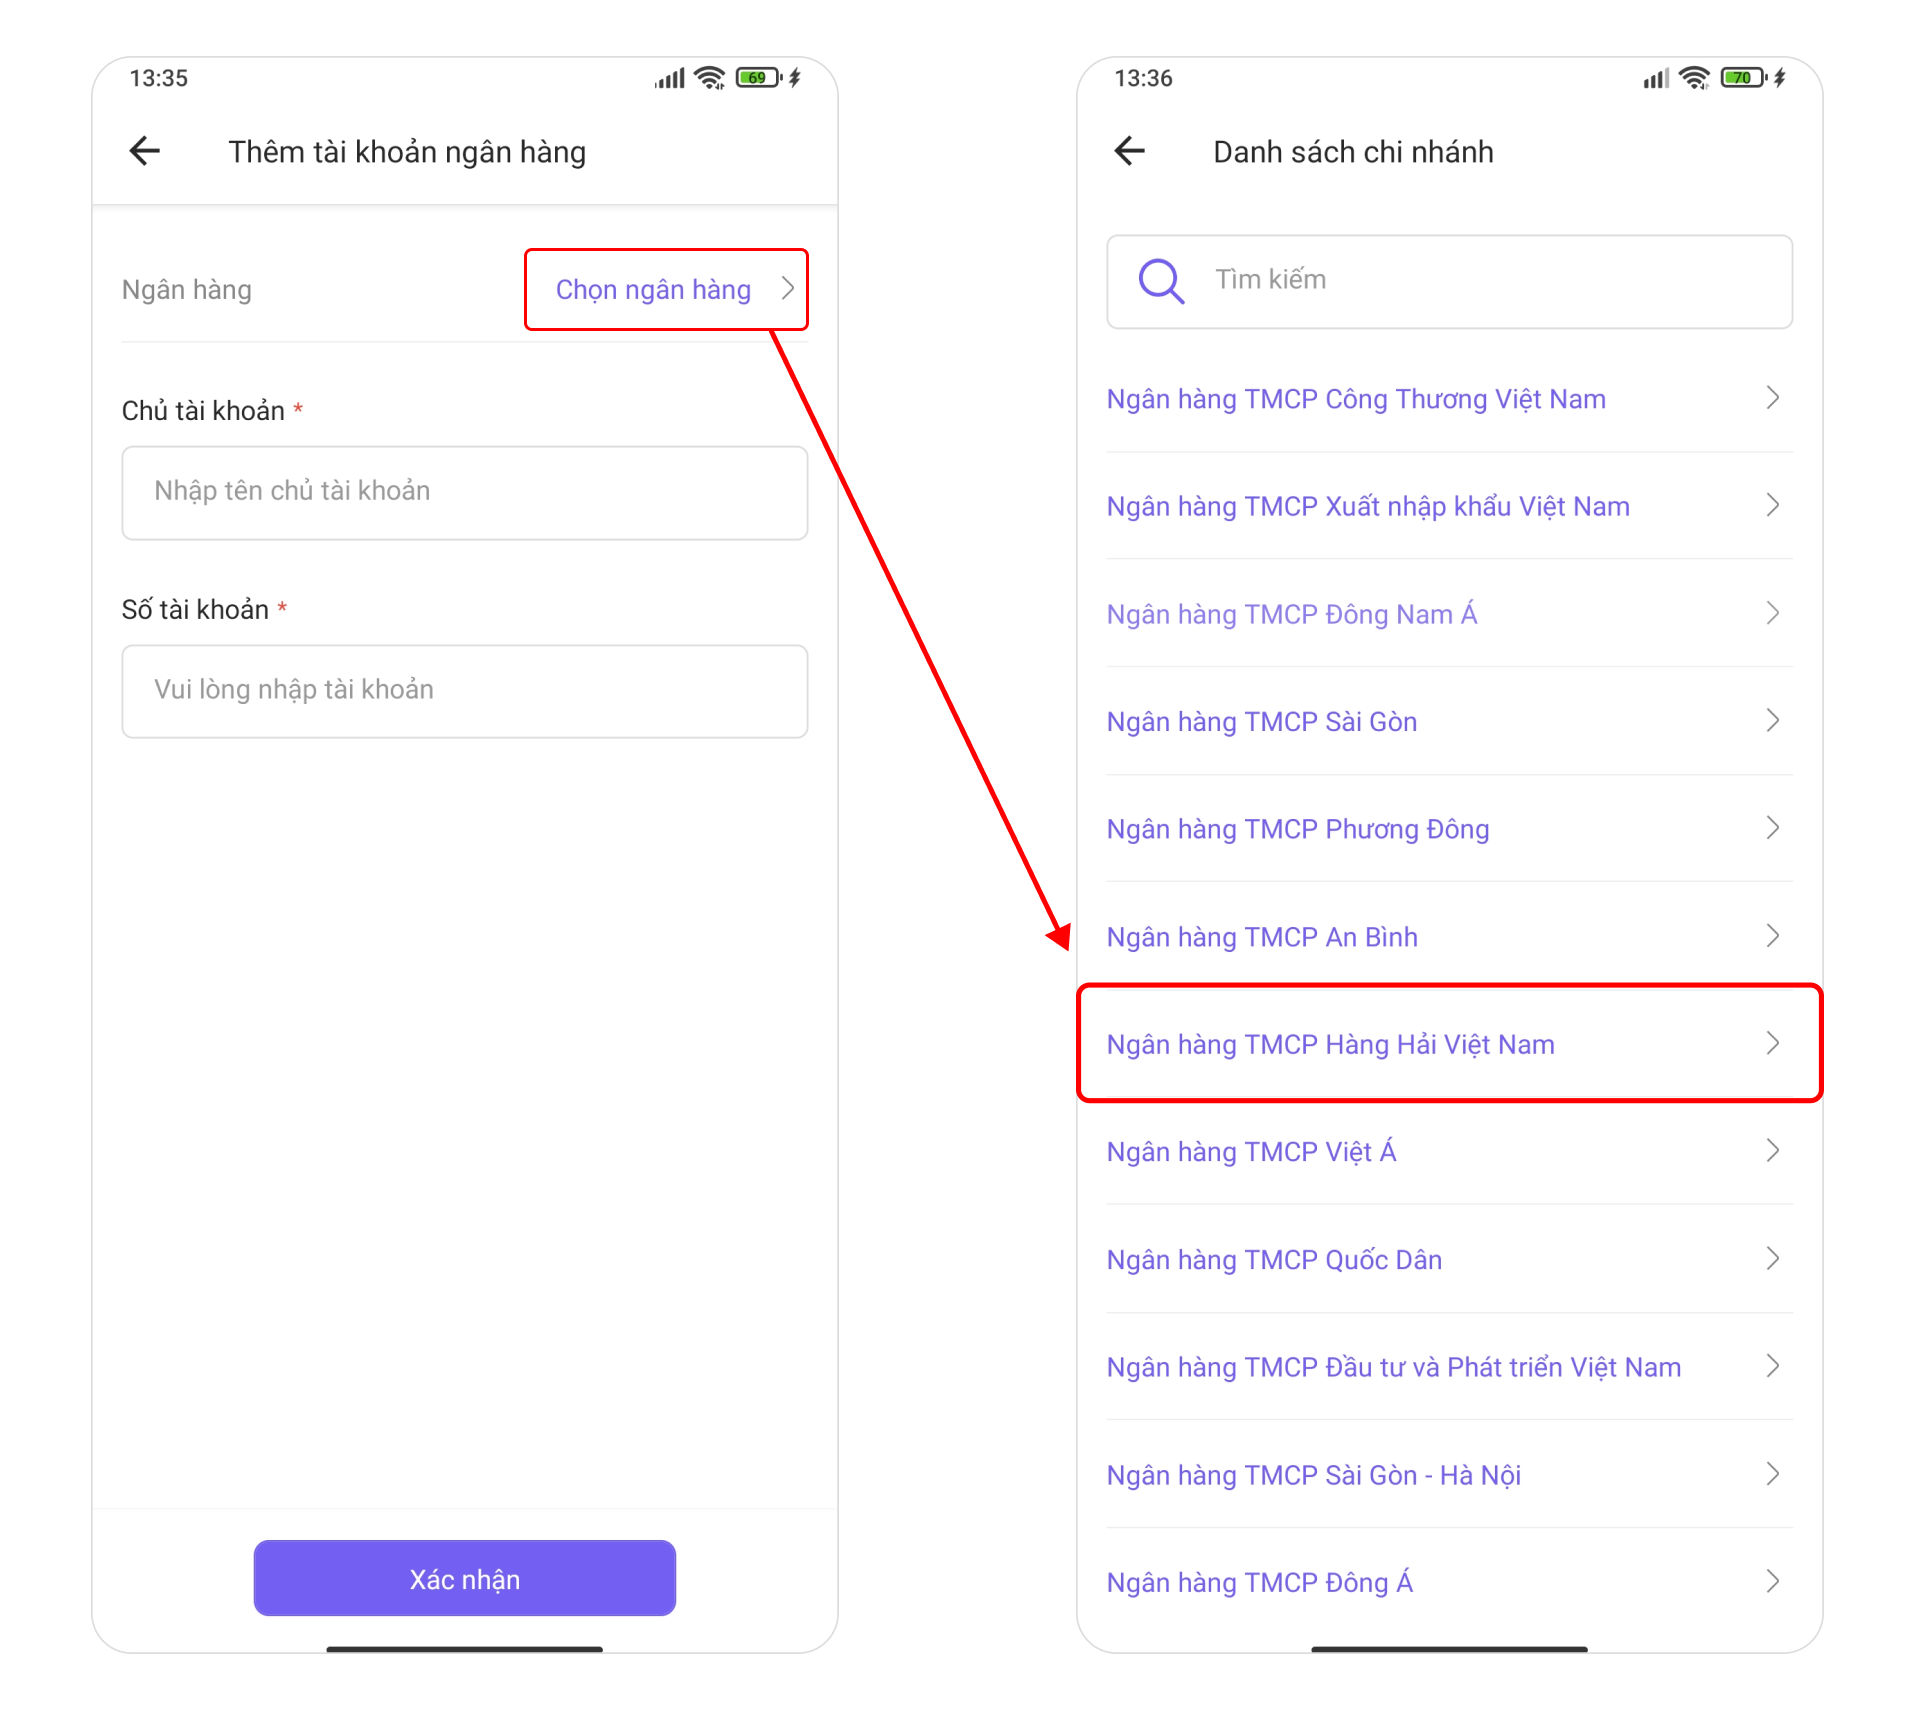1920x1709 pixels.
Task: Focus the Vui lòng nhập tài khoản field
Action: (465, 691)
